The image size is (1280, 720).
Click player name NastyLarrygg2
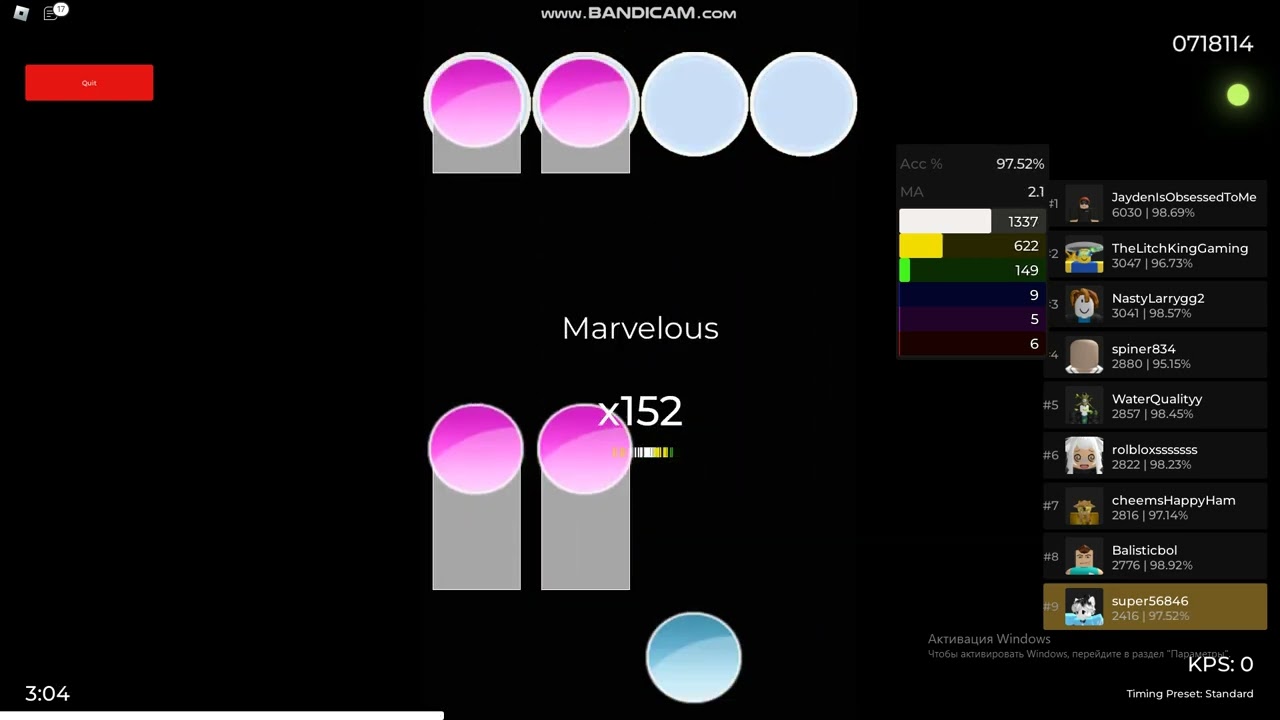coord(1158,298)
